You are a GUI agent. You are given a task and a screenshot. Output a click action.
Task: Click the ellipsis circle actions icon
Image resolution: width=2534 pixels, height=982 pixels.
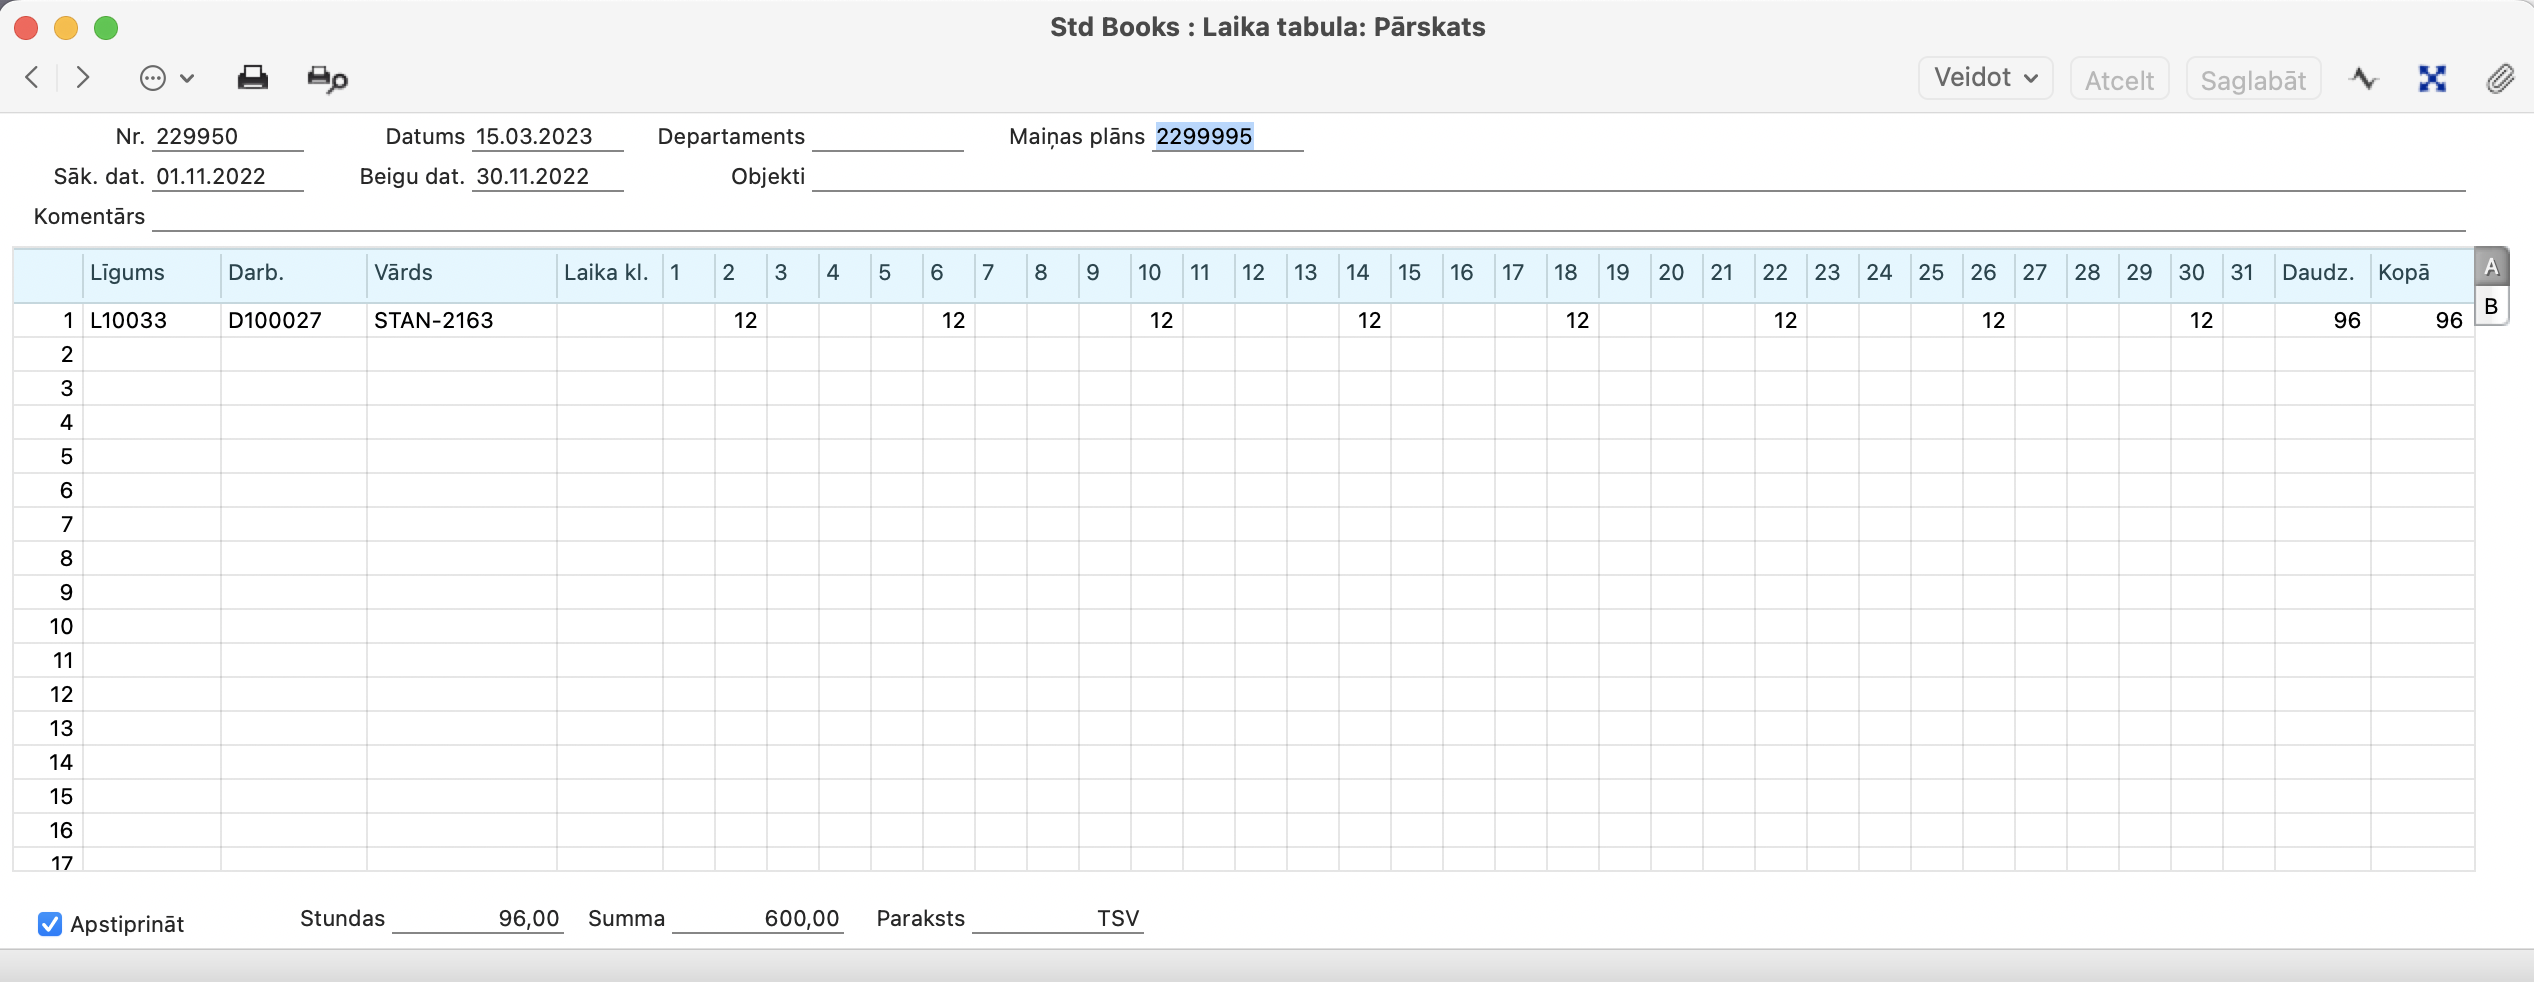(153, 78)
